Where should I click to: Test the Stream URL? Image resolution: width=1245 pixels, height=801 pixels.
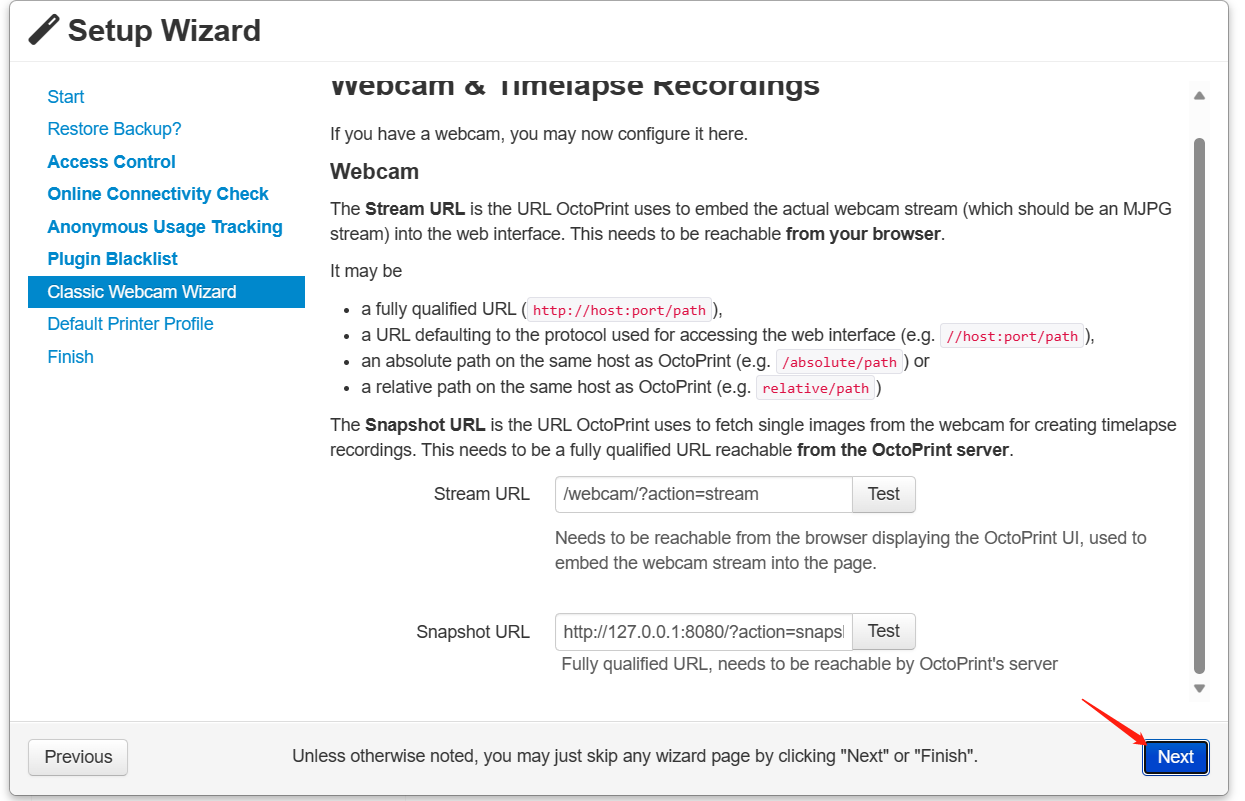(x=883, y=494)
